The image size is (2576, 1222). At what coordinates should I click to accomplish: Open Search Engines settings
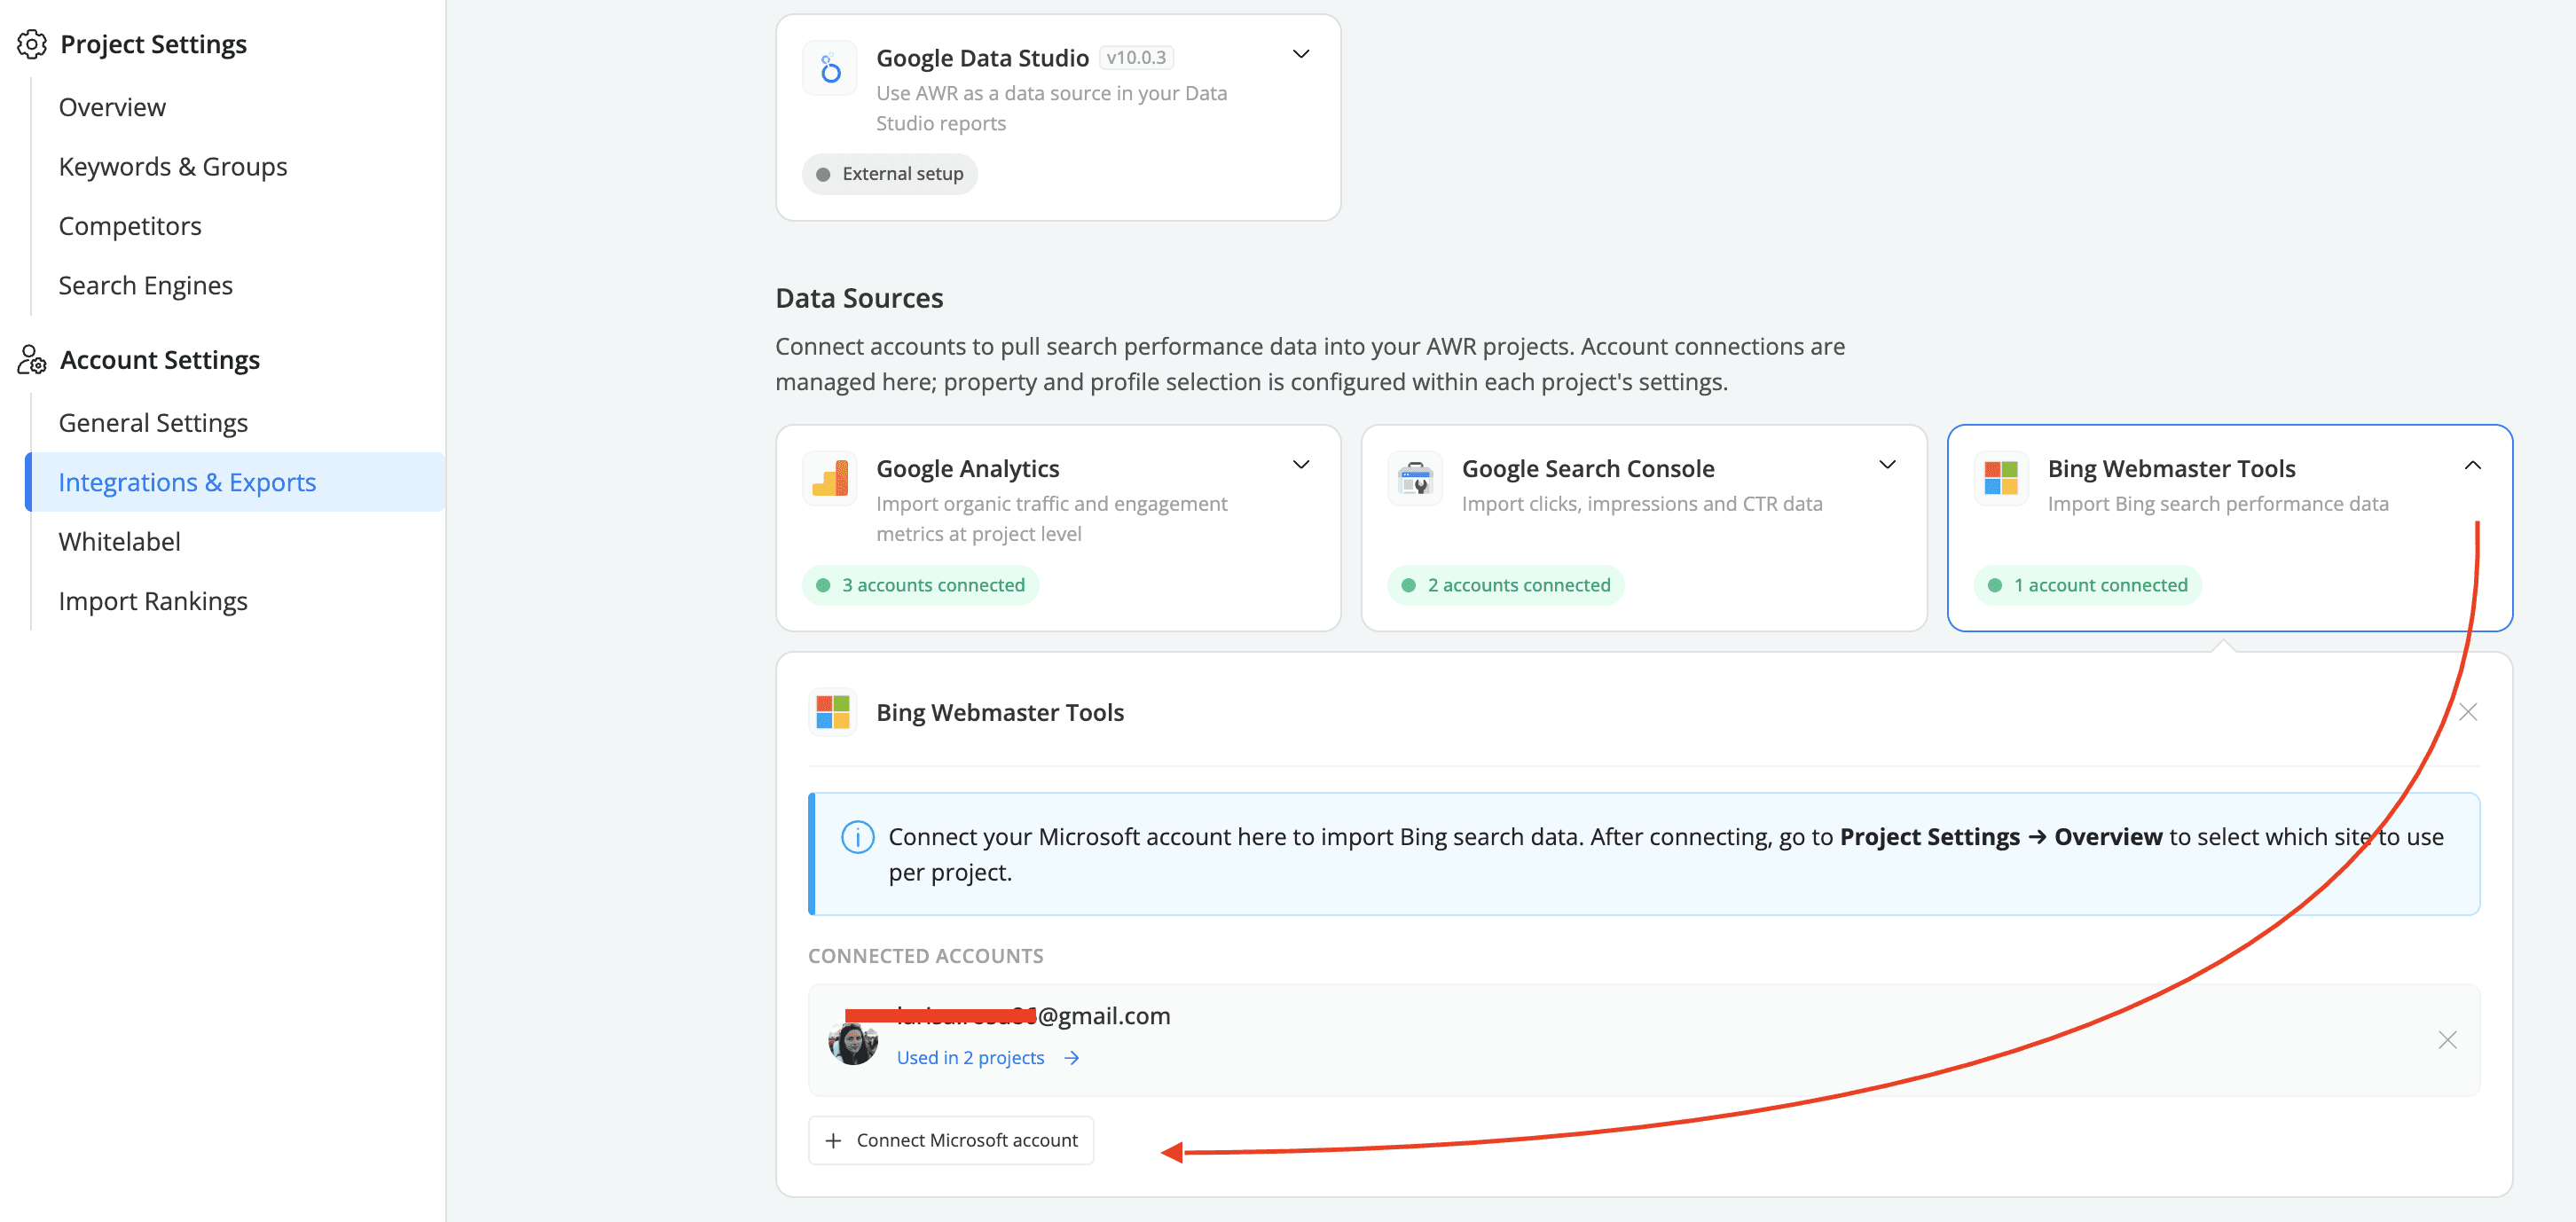click(x=145, y=285)
